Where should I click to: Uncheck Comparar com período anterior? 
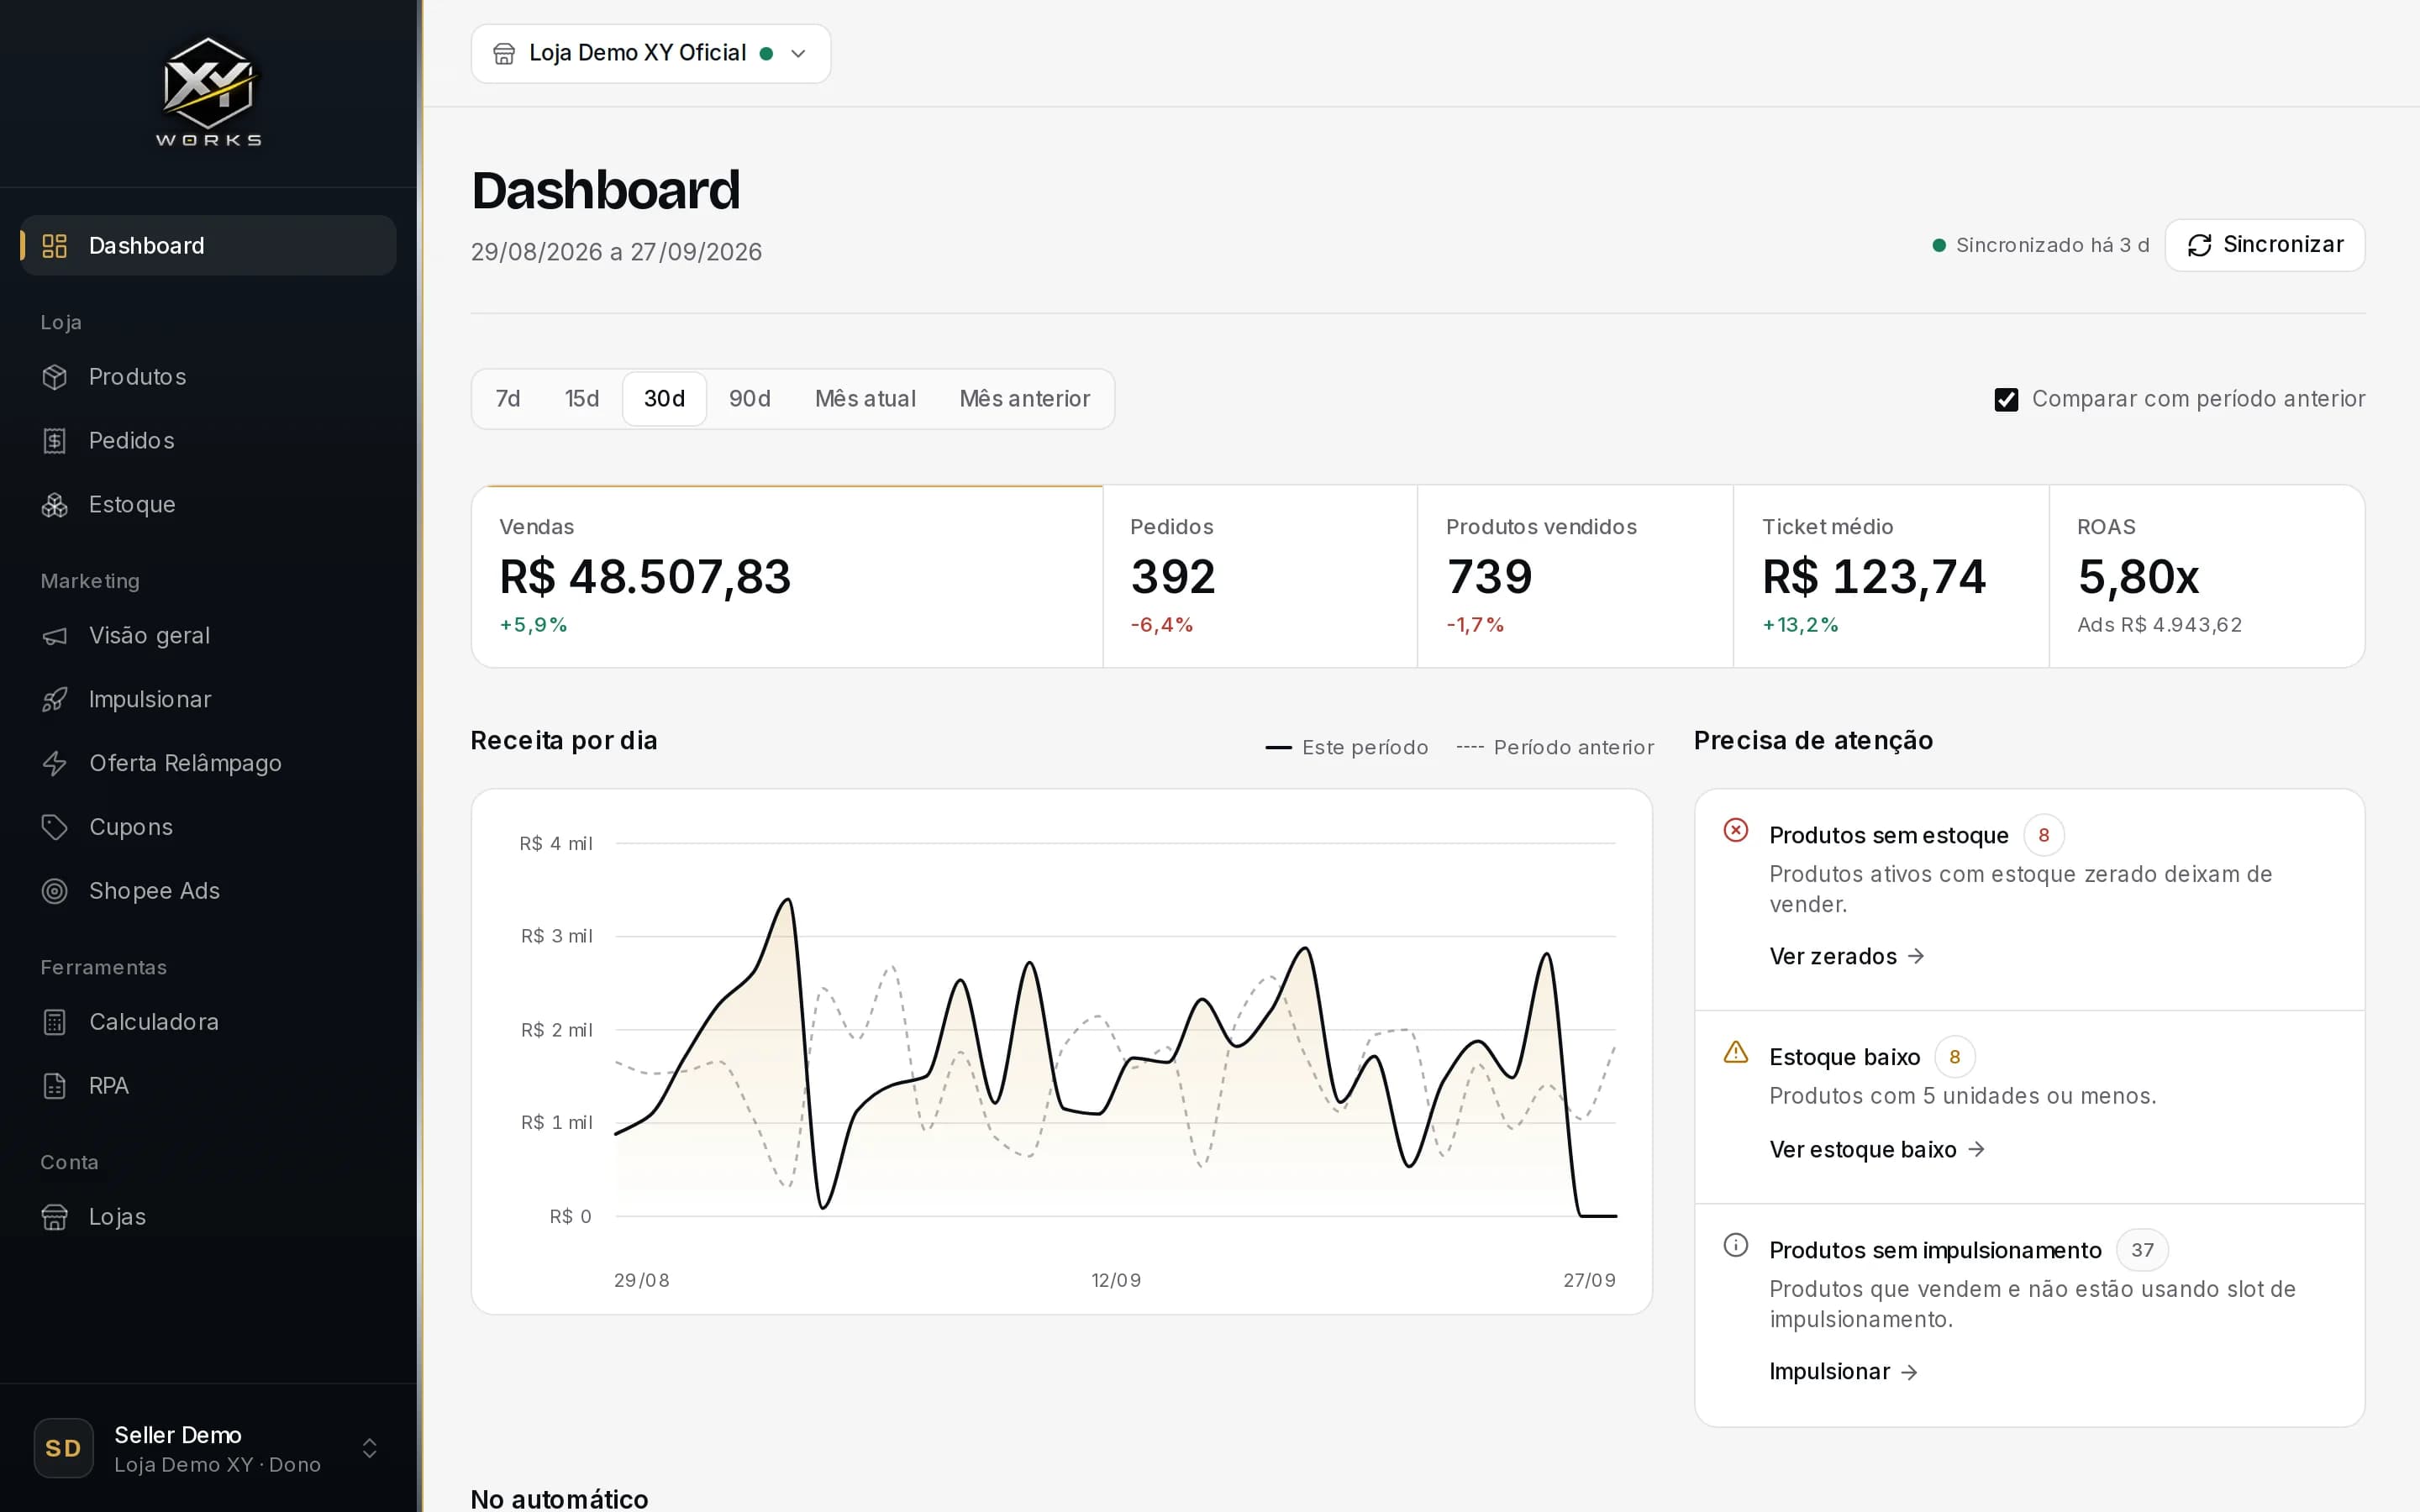tap(2006, 400)
